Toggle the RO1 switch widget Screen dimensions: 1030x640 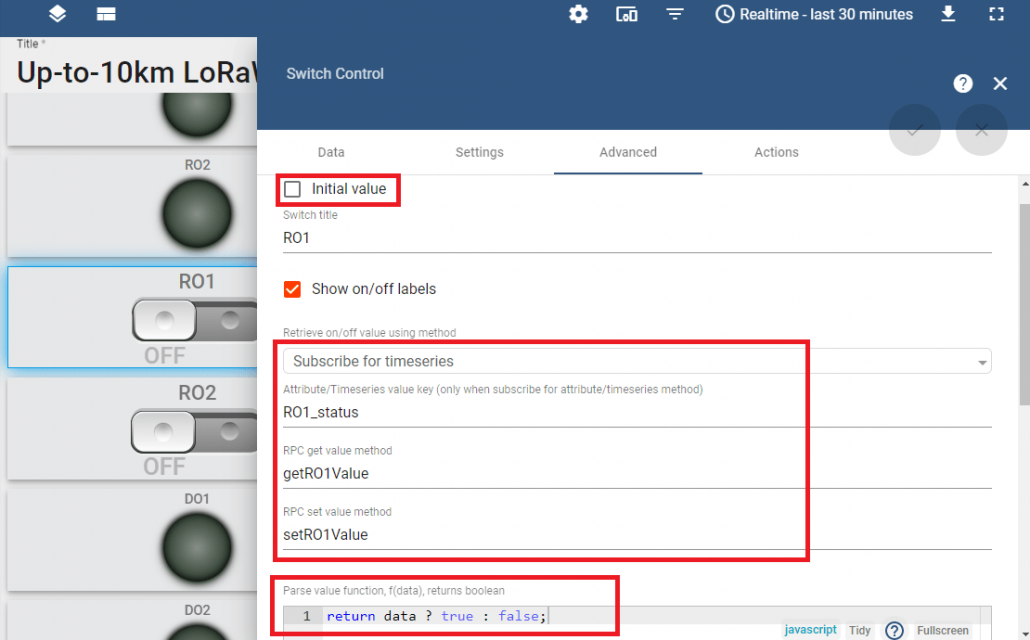[196, 321]
